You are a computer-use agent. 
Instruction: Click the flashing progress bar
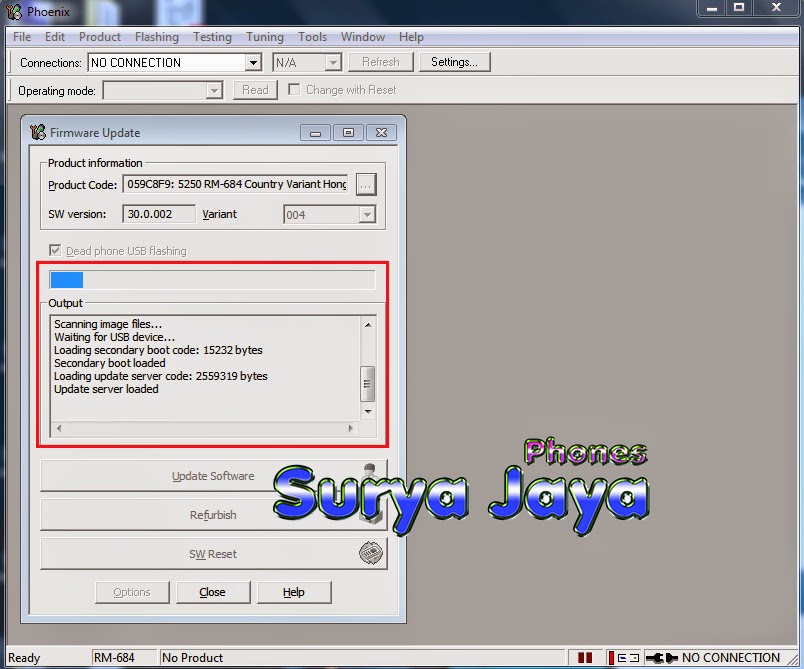pos(212,280)
